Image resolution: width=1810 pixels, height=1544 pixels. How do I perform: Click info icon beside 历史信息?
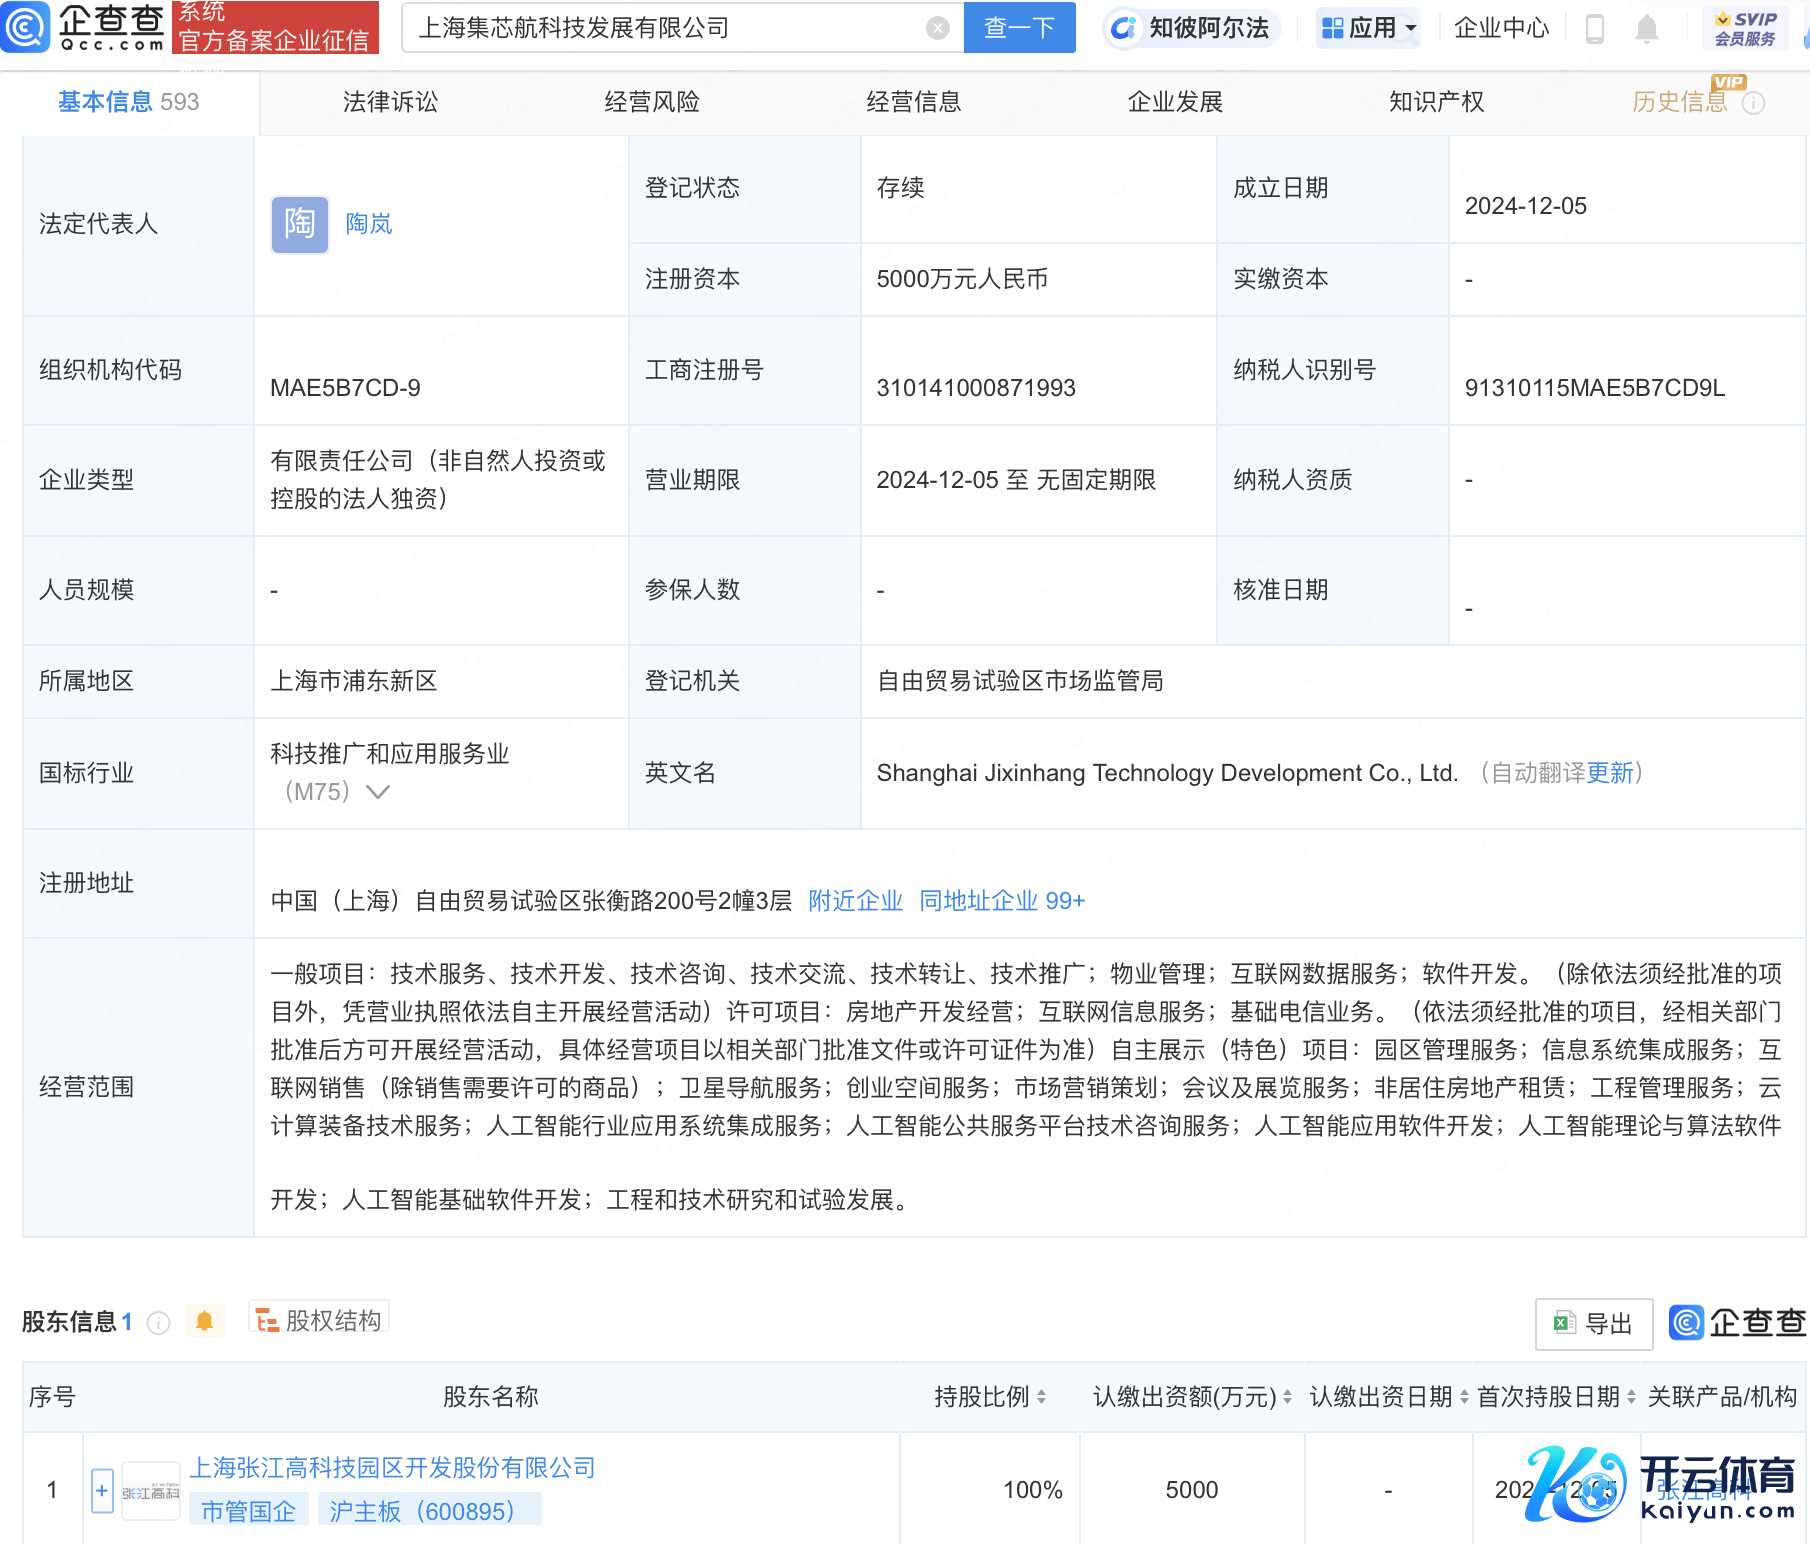pos(1754,103)
